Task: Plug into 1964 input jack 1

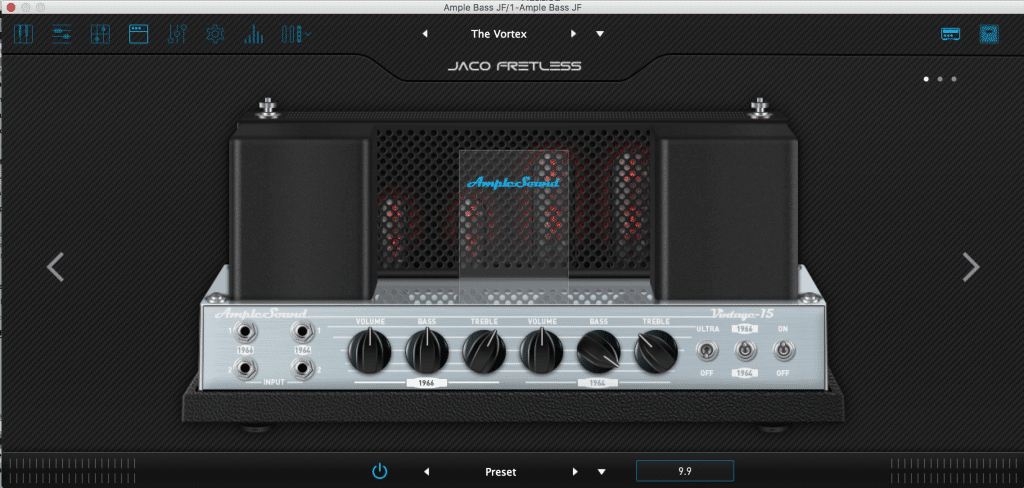Action: pyautogui.click(x=301, y=333)
